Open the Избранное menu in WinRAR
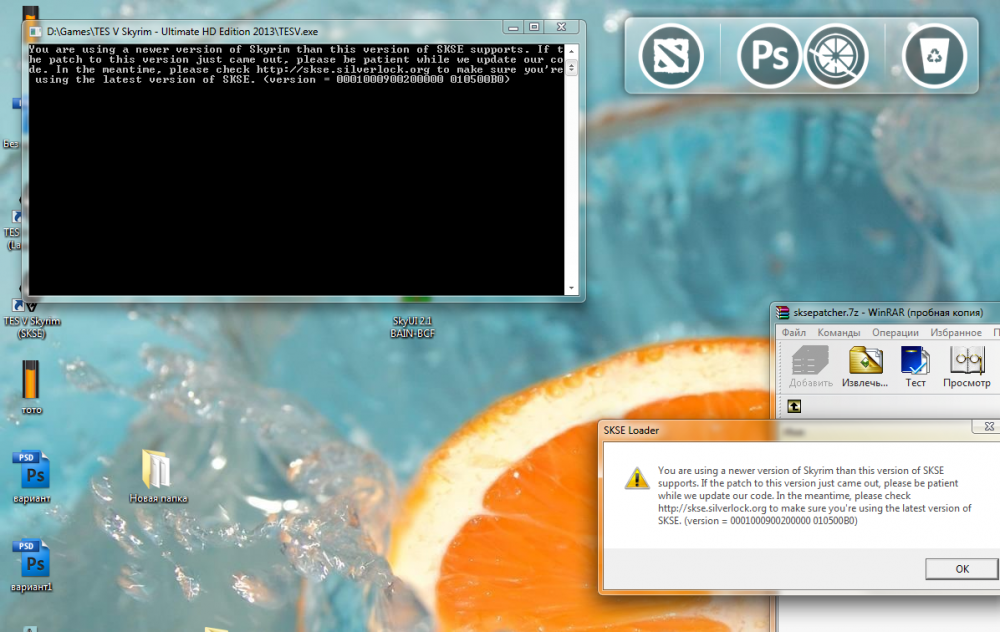This screenshot has height=632, width=1000. click(955, 332)
